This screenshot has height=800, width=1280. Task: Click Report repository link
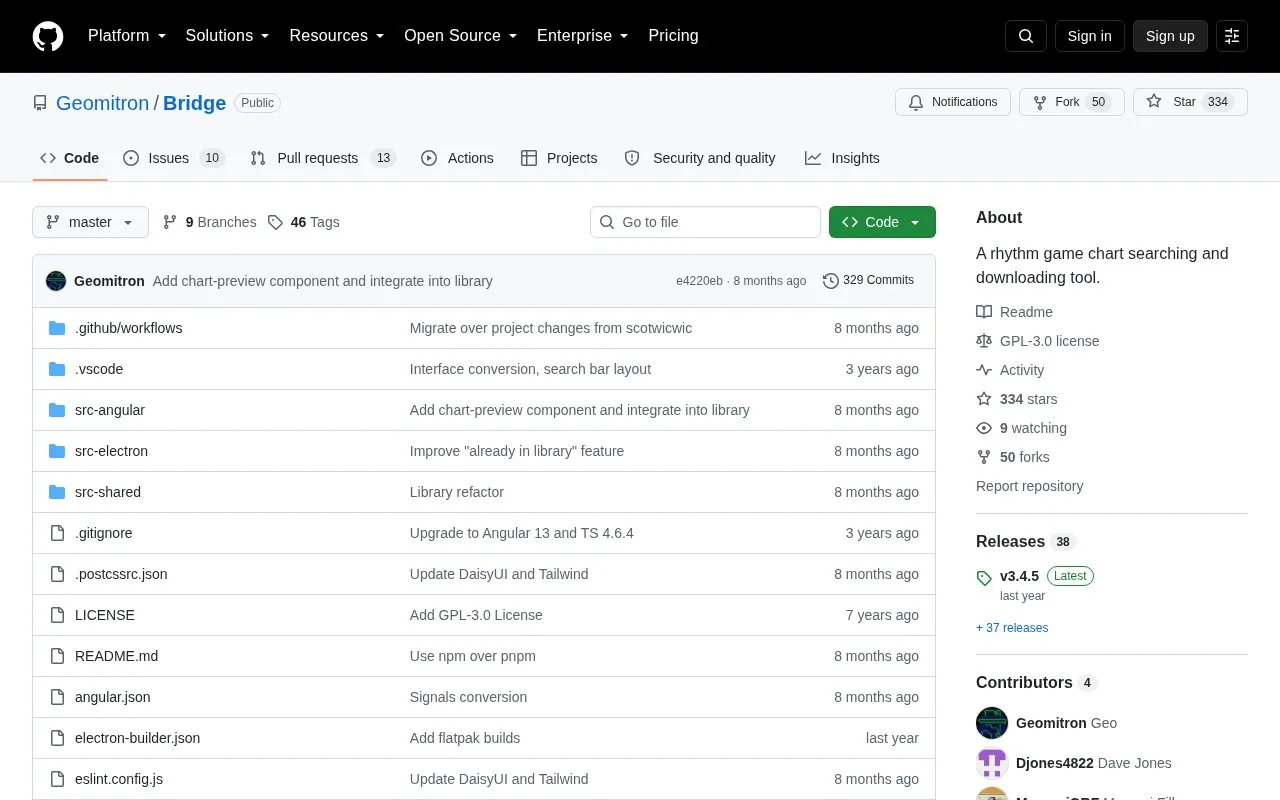tap(1029, 486)
